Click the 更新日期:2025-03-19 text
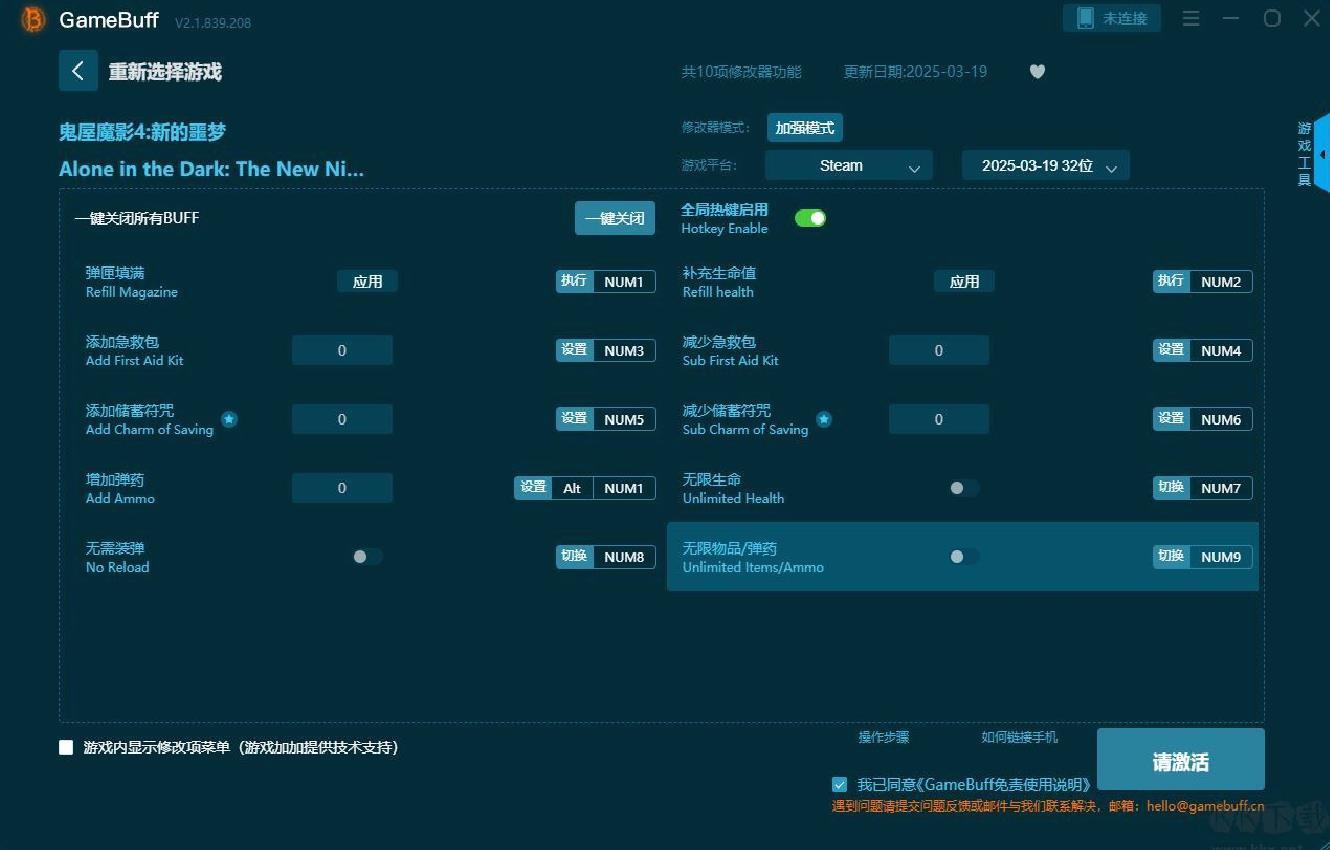The height and width of the screenshot is (850, 1330). pyautogui.click(x=915, y=71)
